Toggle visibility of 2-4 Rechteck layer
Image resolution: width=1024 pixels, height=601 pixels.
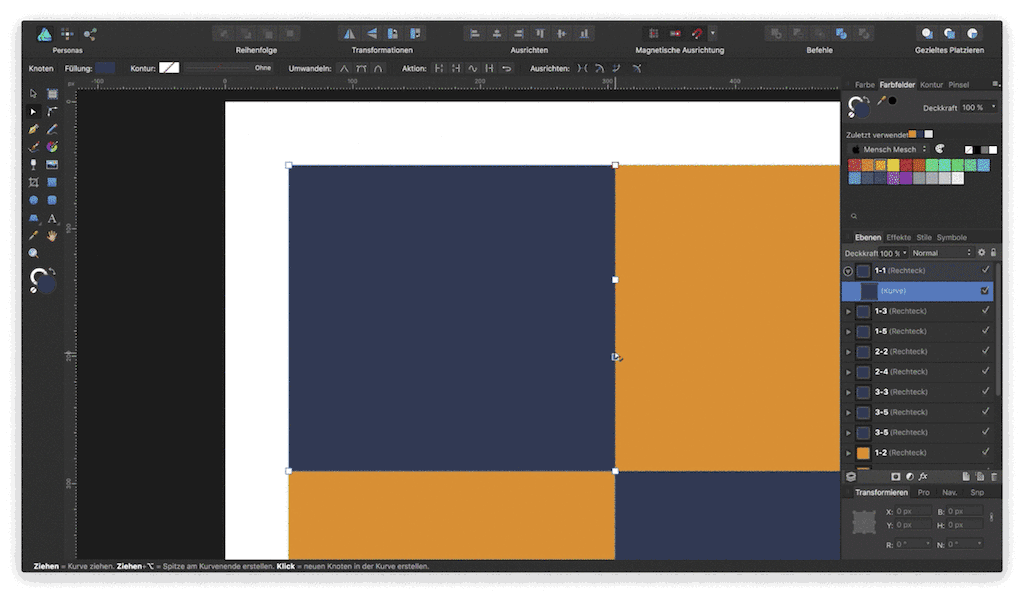[x=985, y=372]
